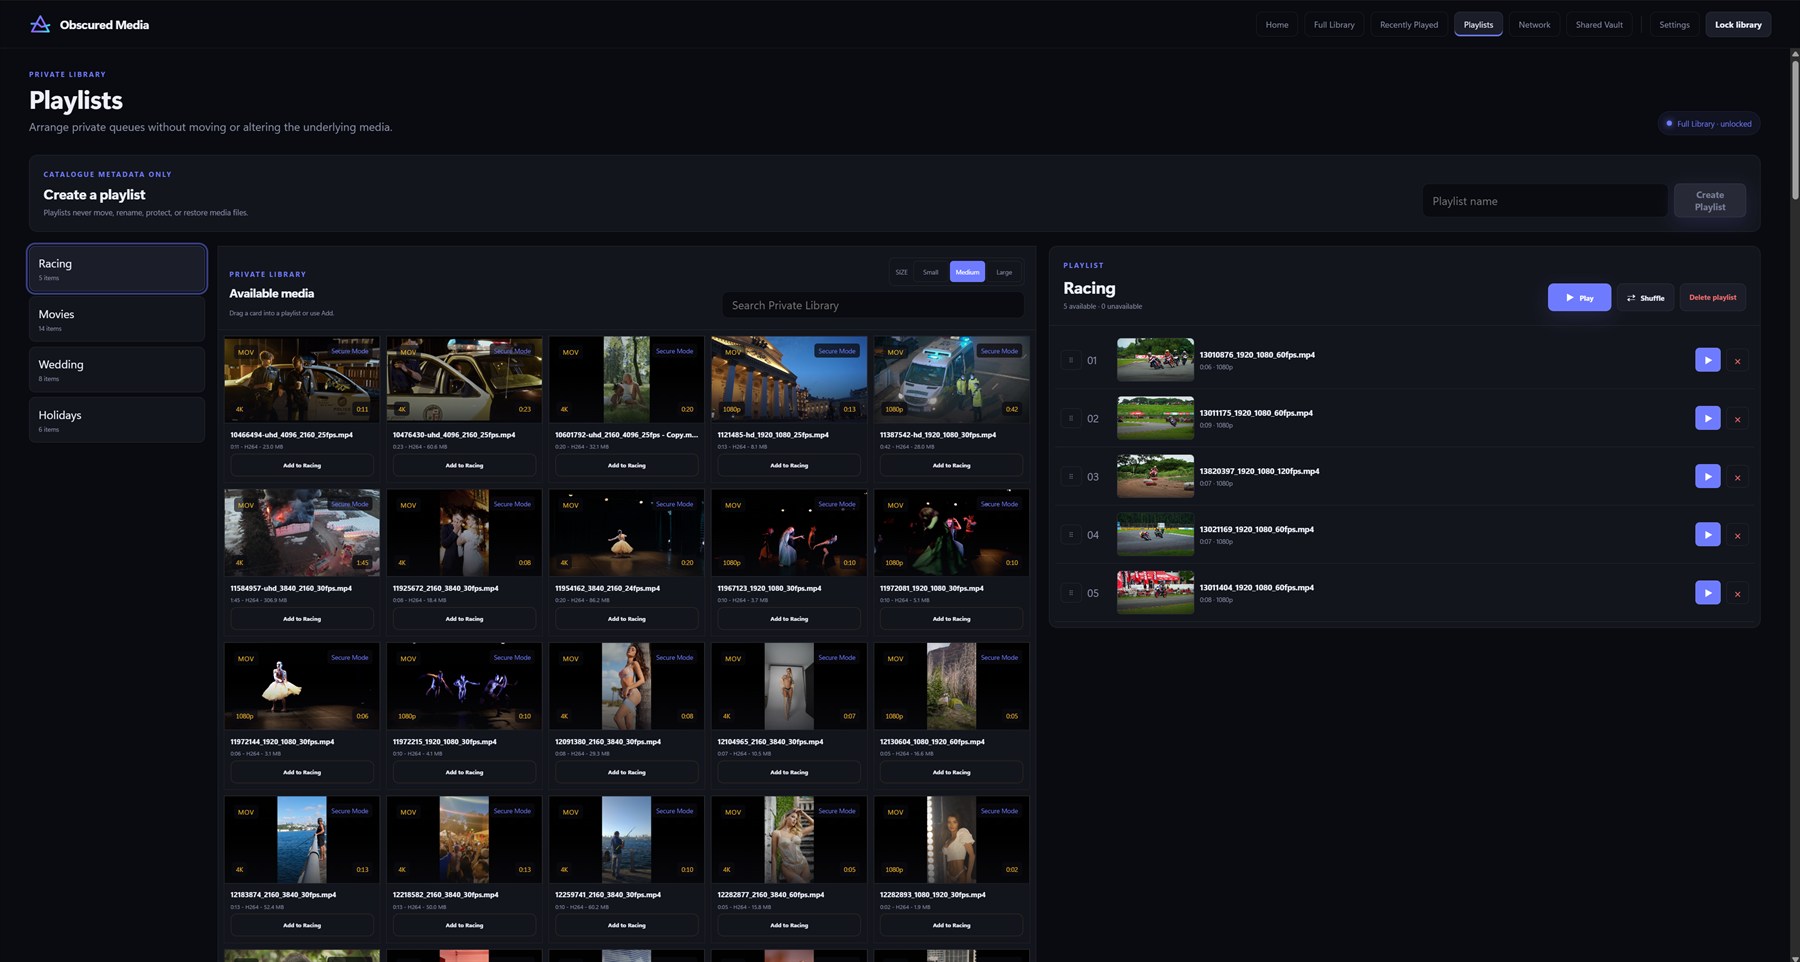This screenshot has width=1800, height=962.
Task: Click the Playlist name input field
Action: click(x=1544, y=201)
